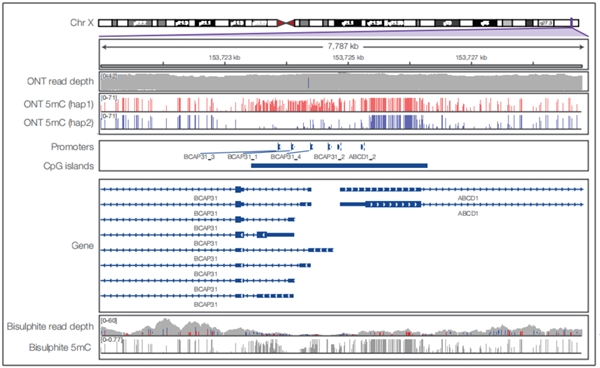Select the ONT 5mC (hap1) track name
Image resolution: width=600 pixels, height=368 pixels.
[x=59, y=104]
